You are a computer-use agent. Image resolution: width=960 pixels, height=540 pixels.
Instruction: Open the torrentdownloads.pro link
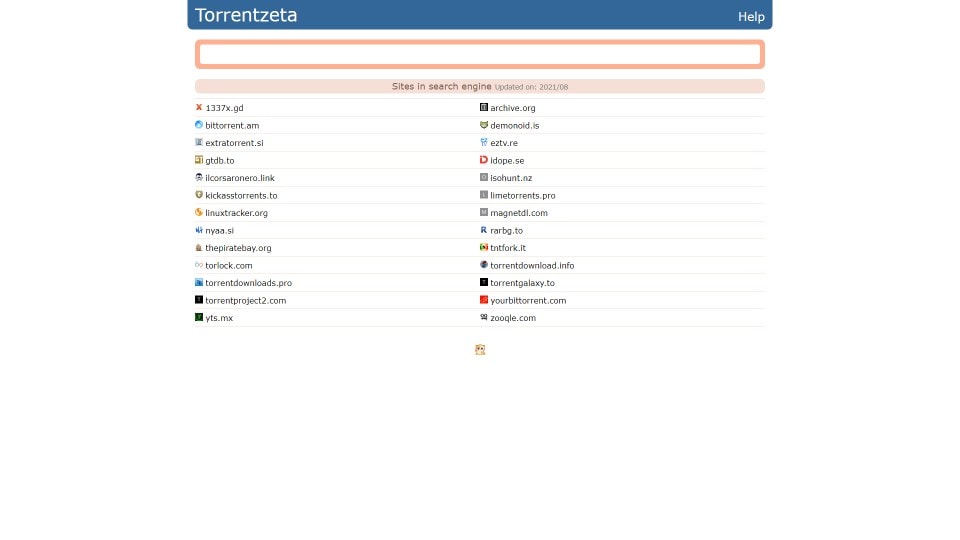pyautogui.click(x=249, y=283)
